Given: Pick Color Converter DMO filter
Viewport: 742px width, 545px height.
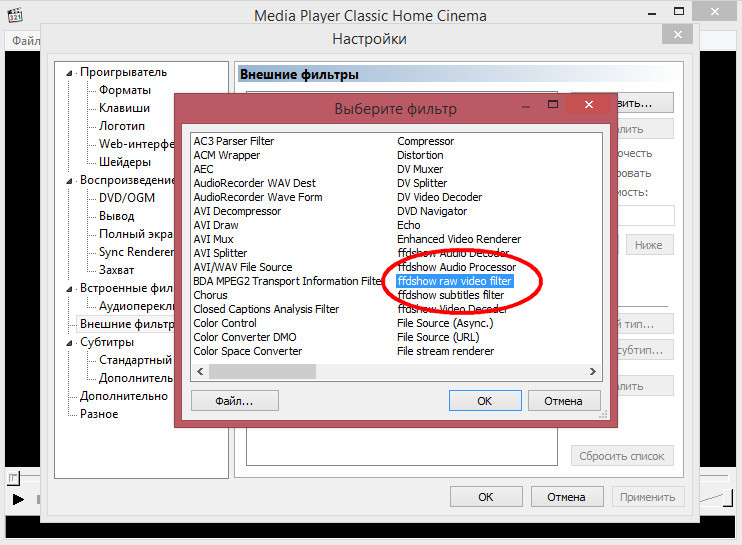Looking at the screenshot, I should coord(245,337).
